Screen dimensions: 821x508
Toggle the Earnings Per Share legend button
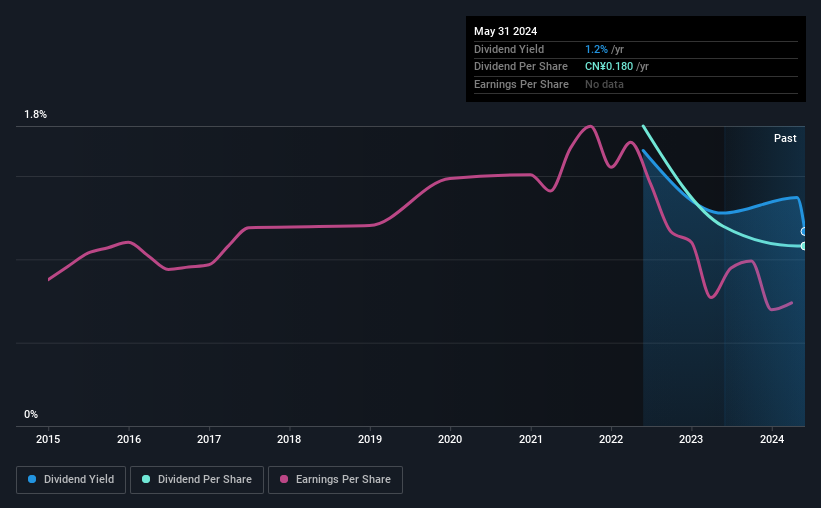(x=335, y=480)
